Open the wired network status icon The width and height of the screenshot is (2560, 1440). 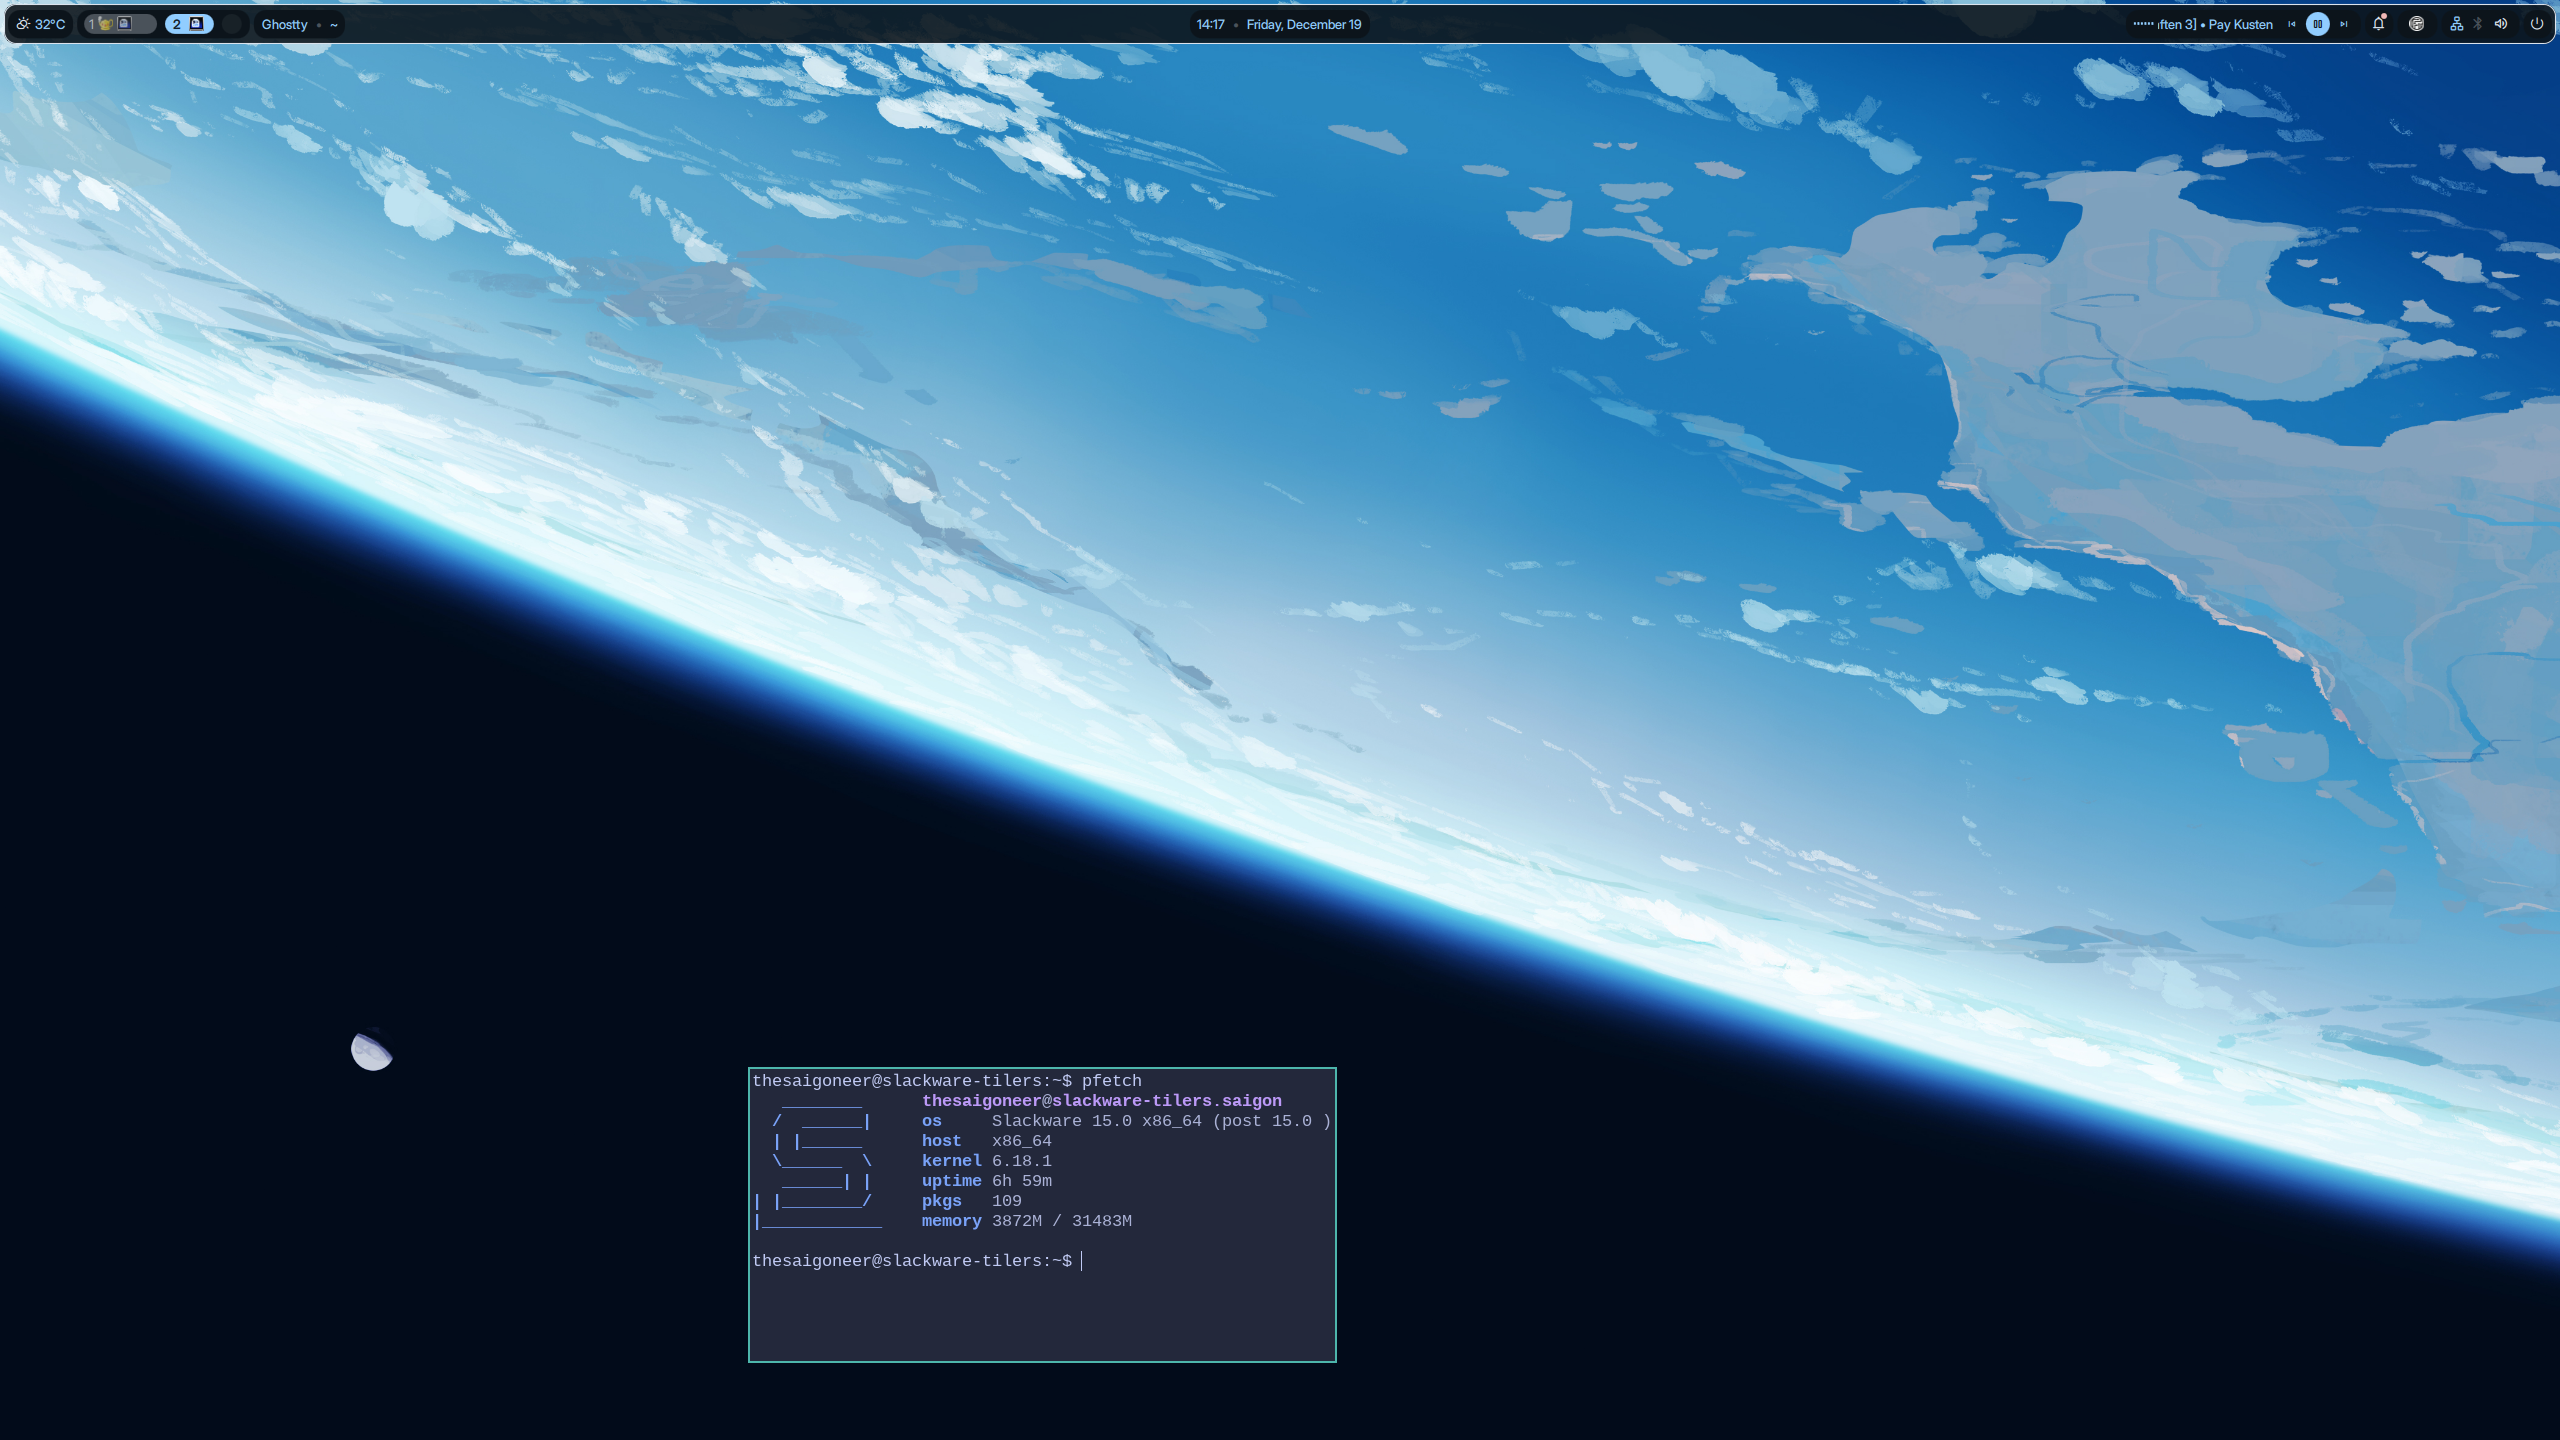[x=2456, y=24]
